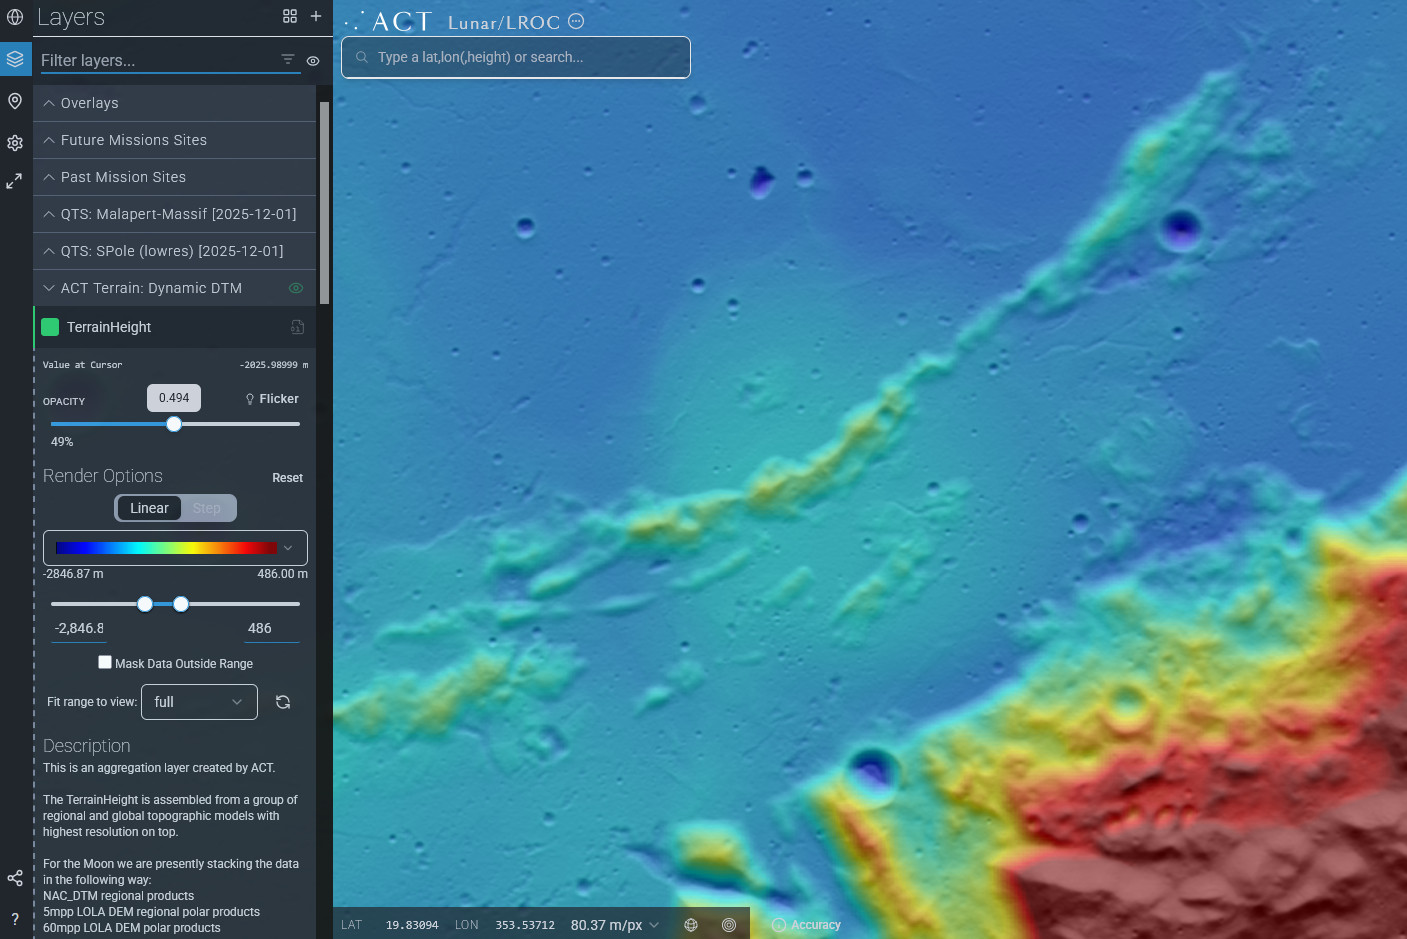
Task: Click the -2846.87 m minimum label
Action: 73,574
